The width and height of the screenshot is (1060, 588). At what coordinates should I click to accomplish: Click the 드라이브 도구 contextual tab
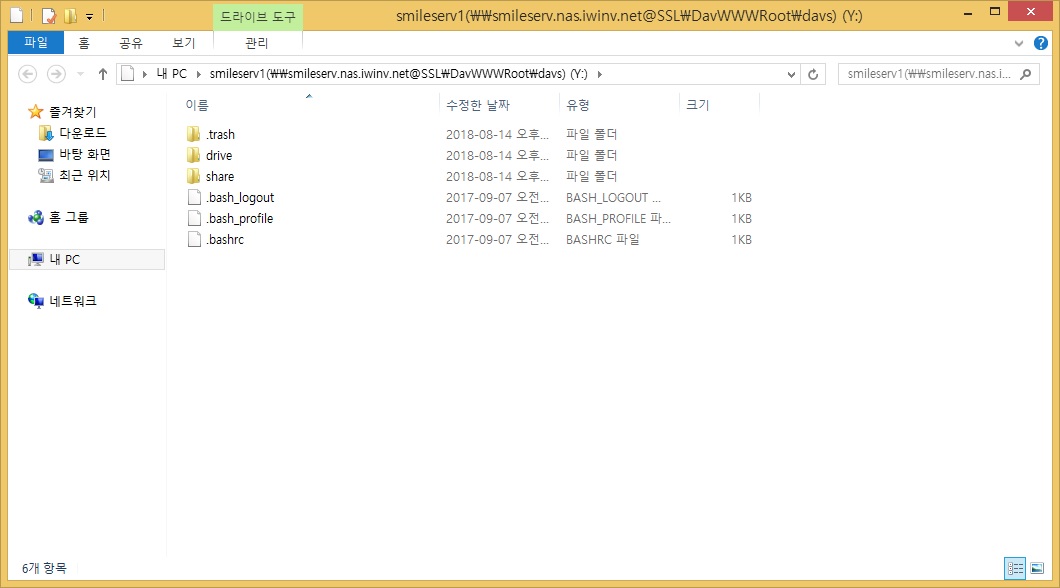coord(258,16)
